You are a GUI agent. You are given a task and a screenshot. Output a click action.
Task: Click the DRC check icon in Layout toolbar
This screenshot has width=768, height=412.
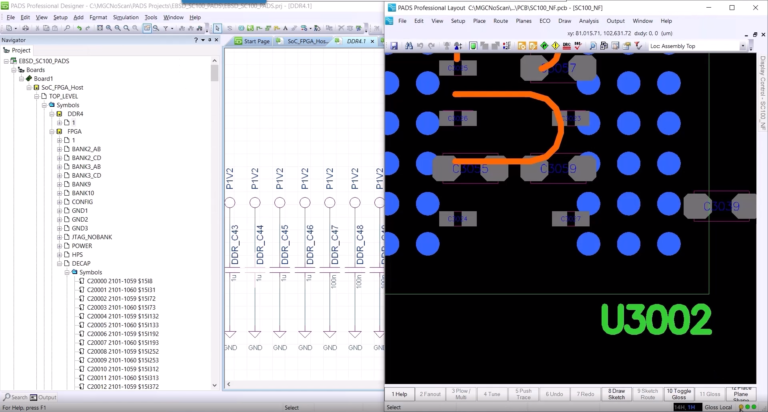[567, 46]
